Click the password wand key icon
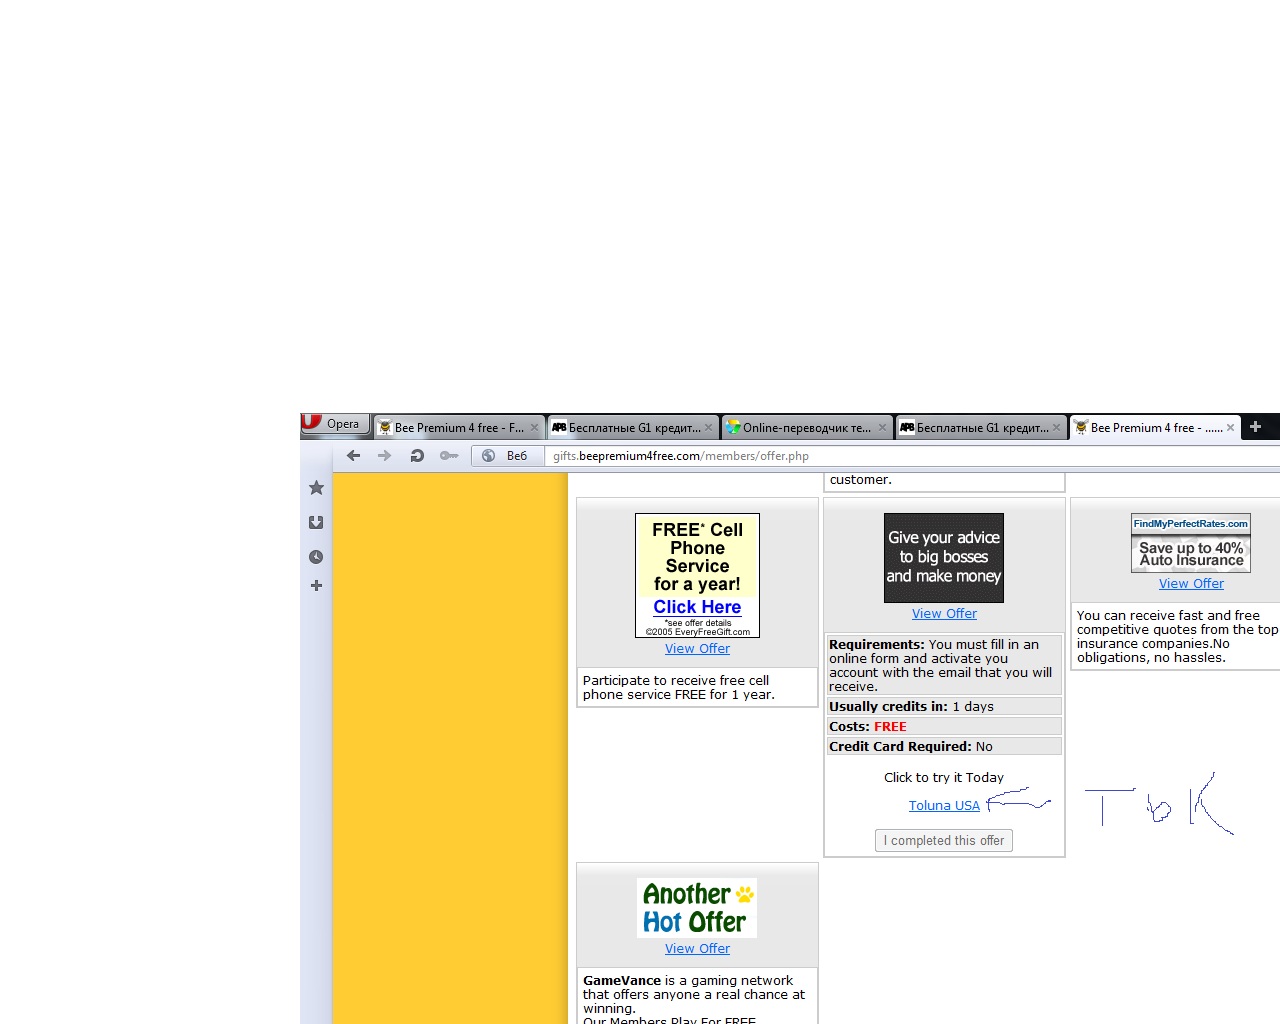The image size is (1280, 1024). pyautogui.click(x=449, y=456)
